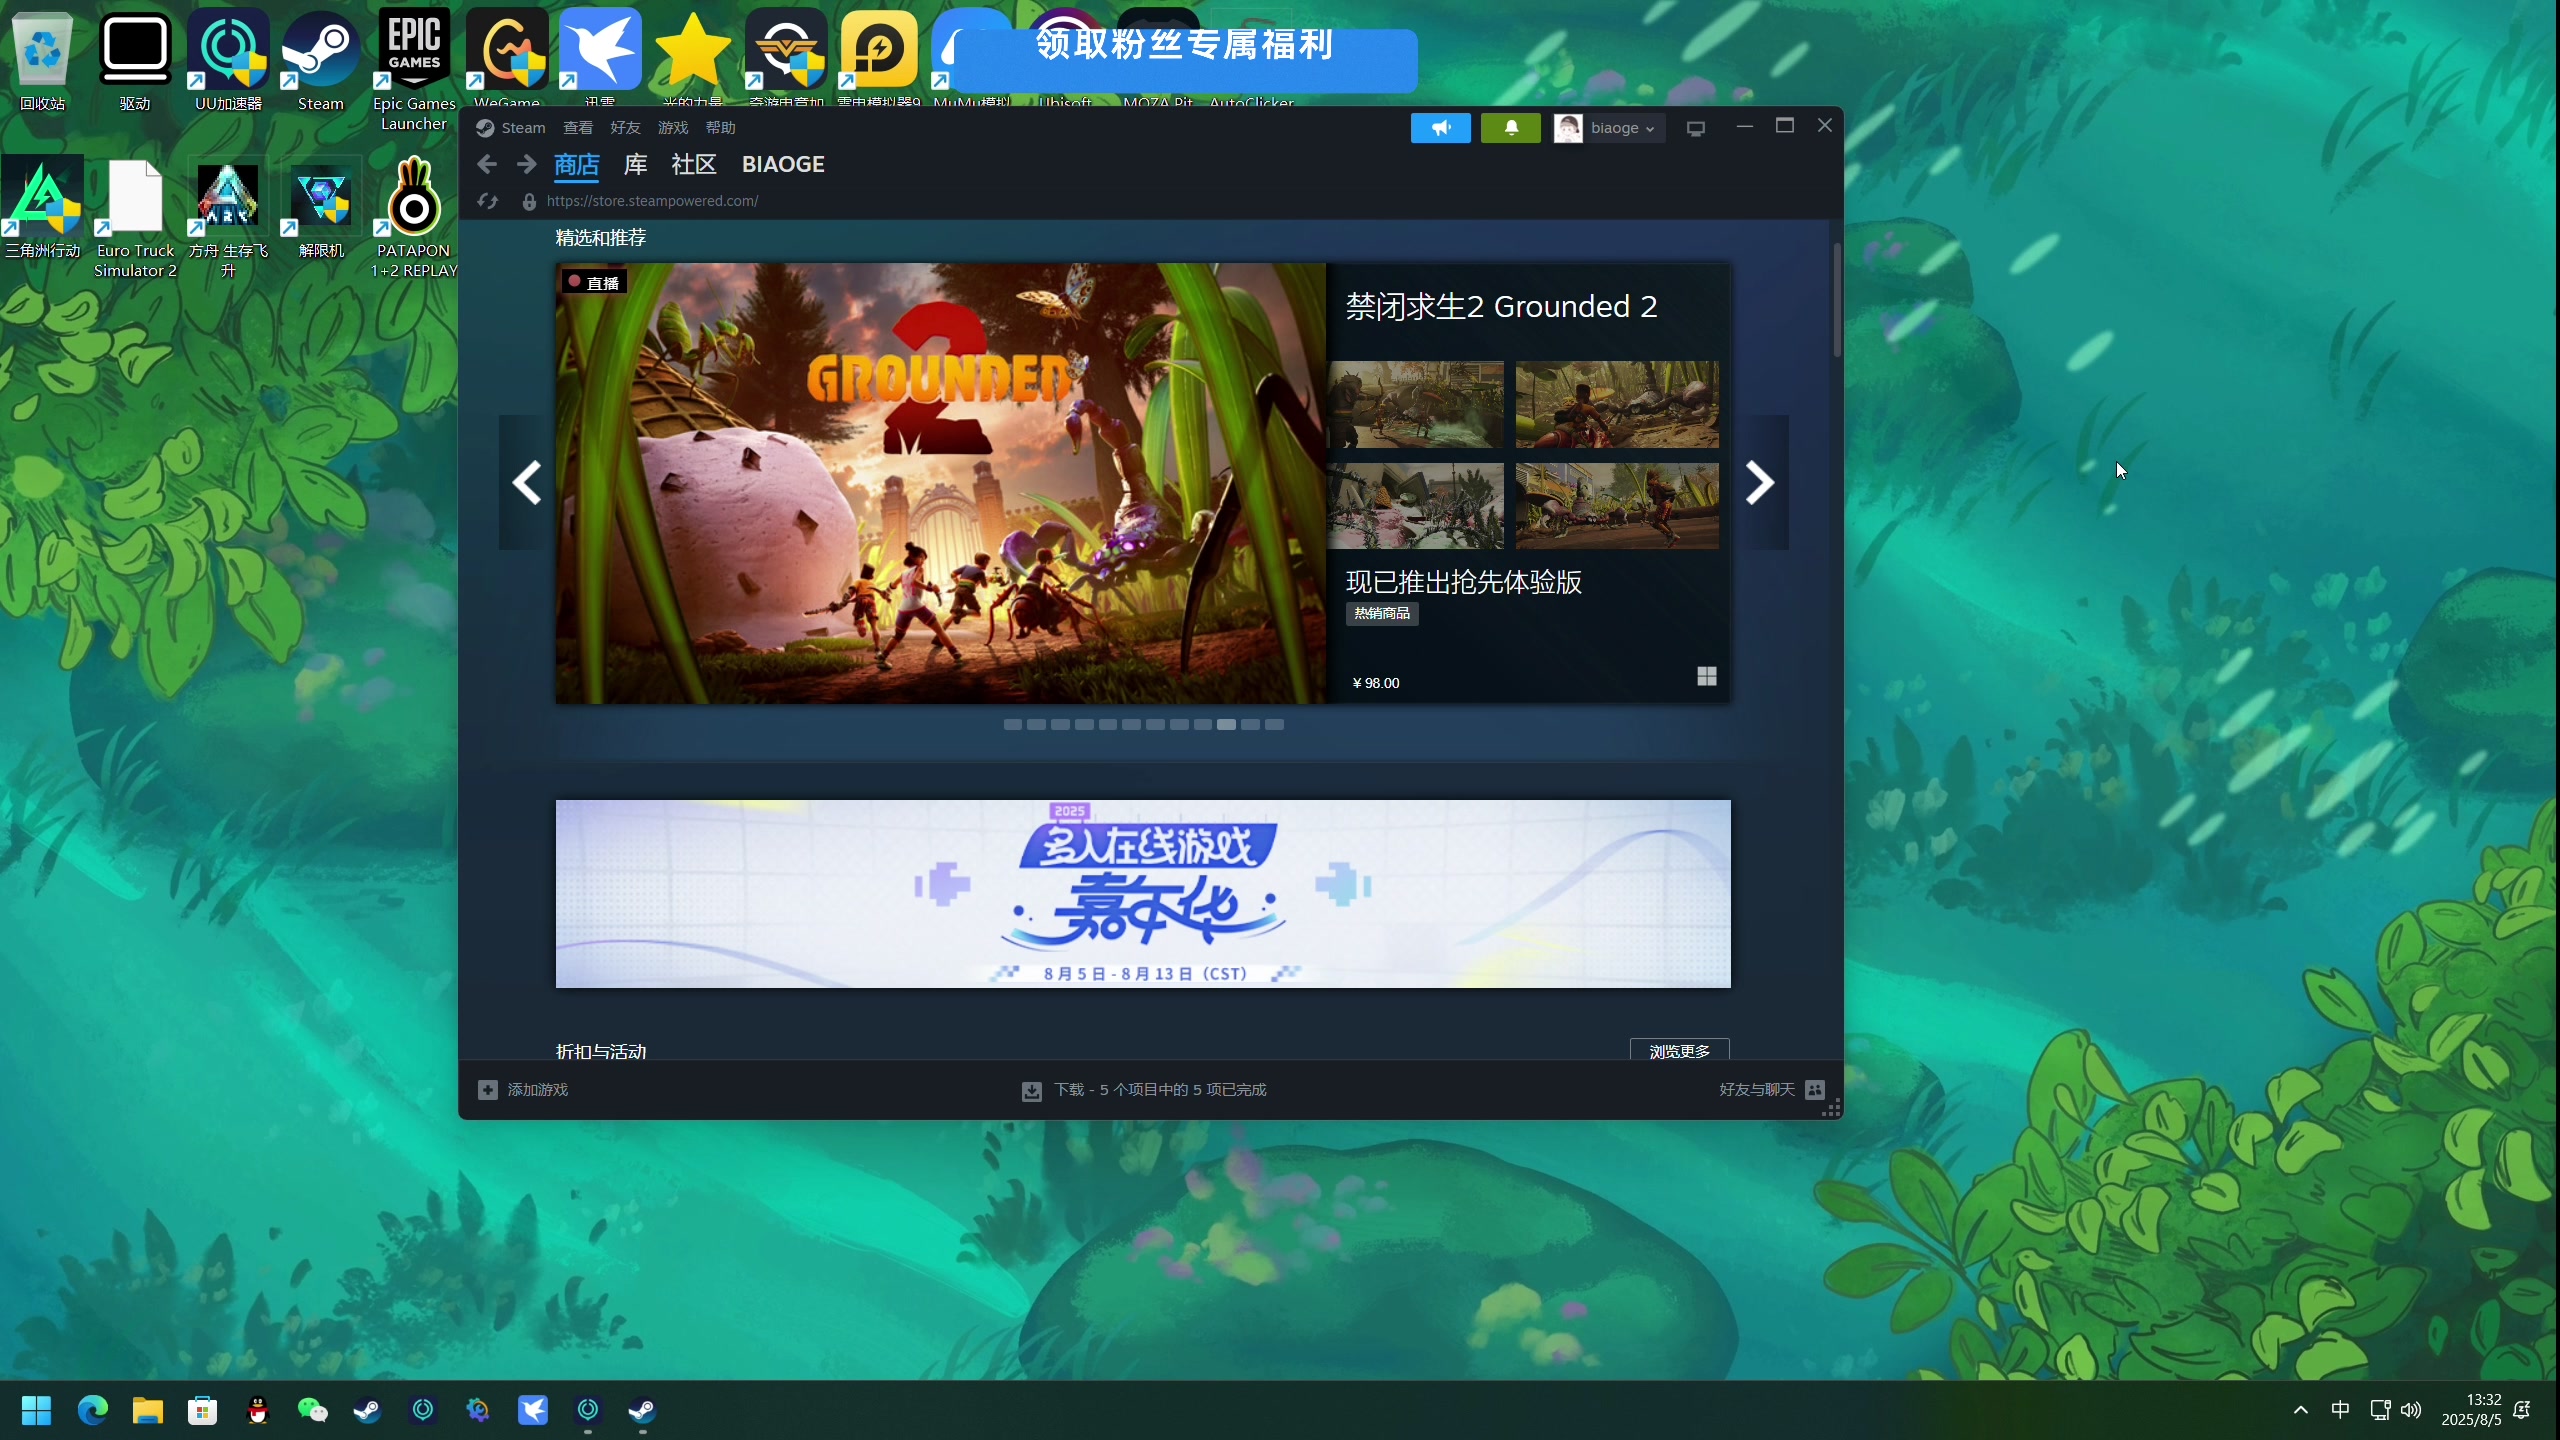Open the 好友 menu
This screenshot has height=1440, width=2560.
625,128
